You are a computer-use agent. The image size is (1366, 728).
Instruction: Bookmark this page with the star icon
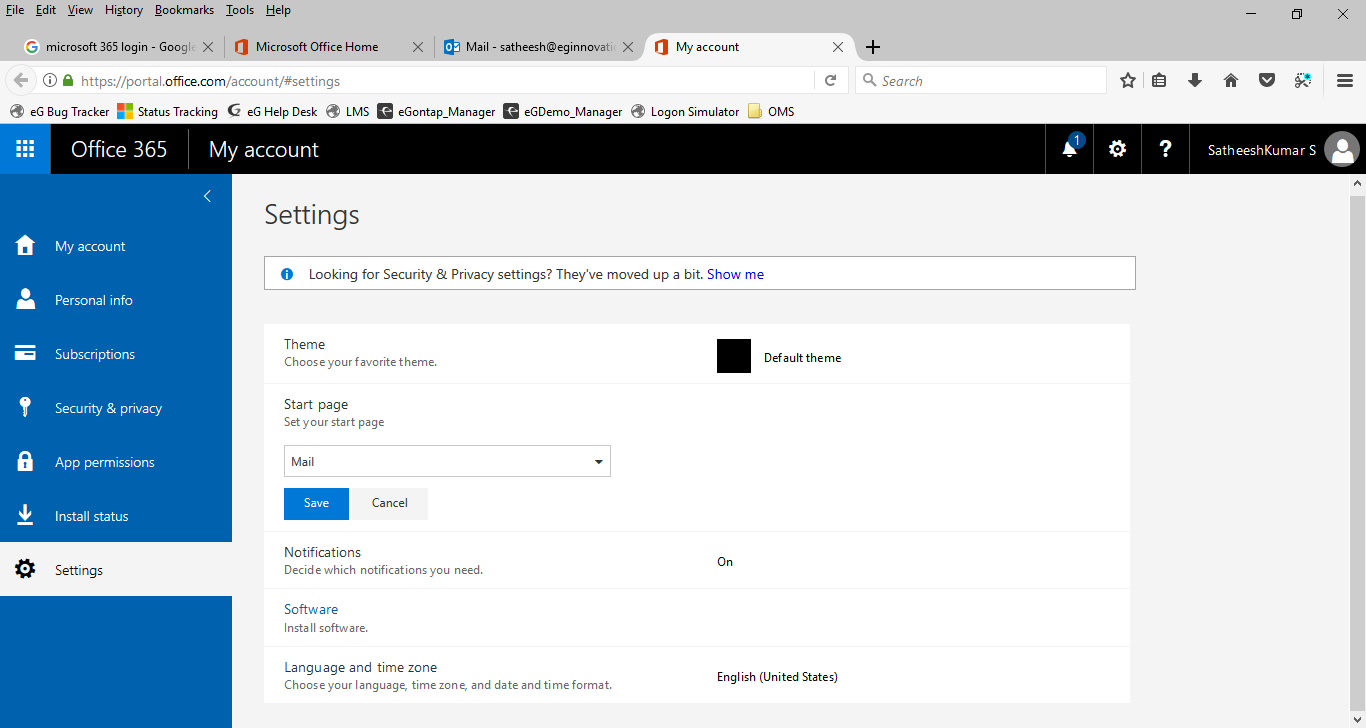(1128, 81)
